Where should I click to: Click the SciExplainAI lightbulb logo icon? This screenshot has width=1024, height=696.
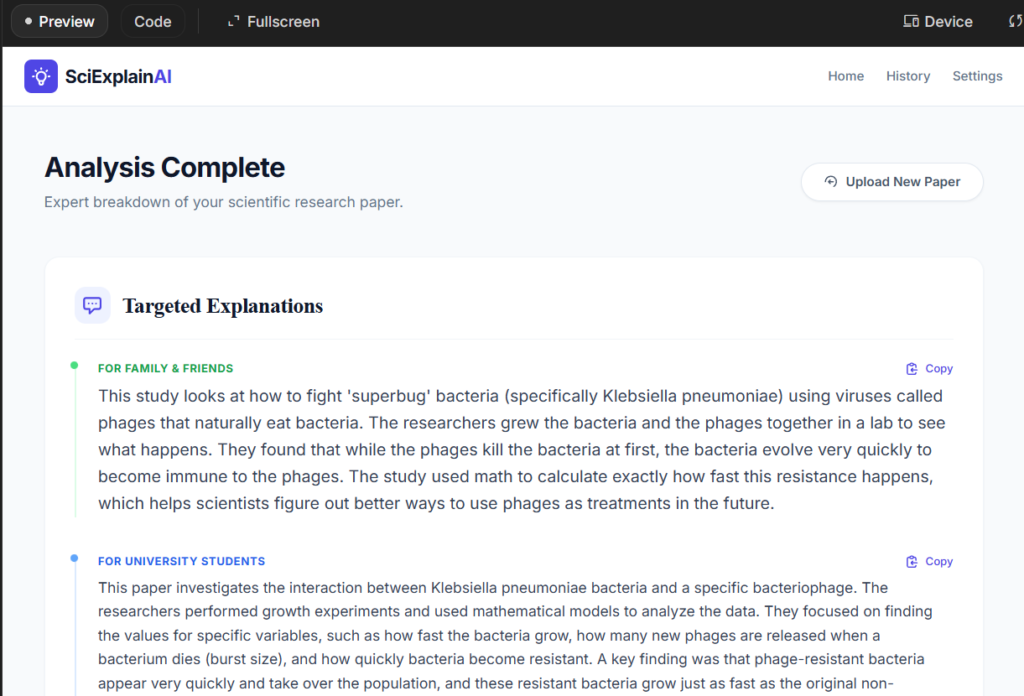point(41,76)
